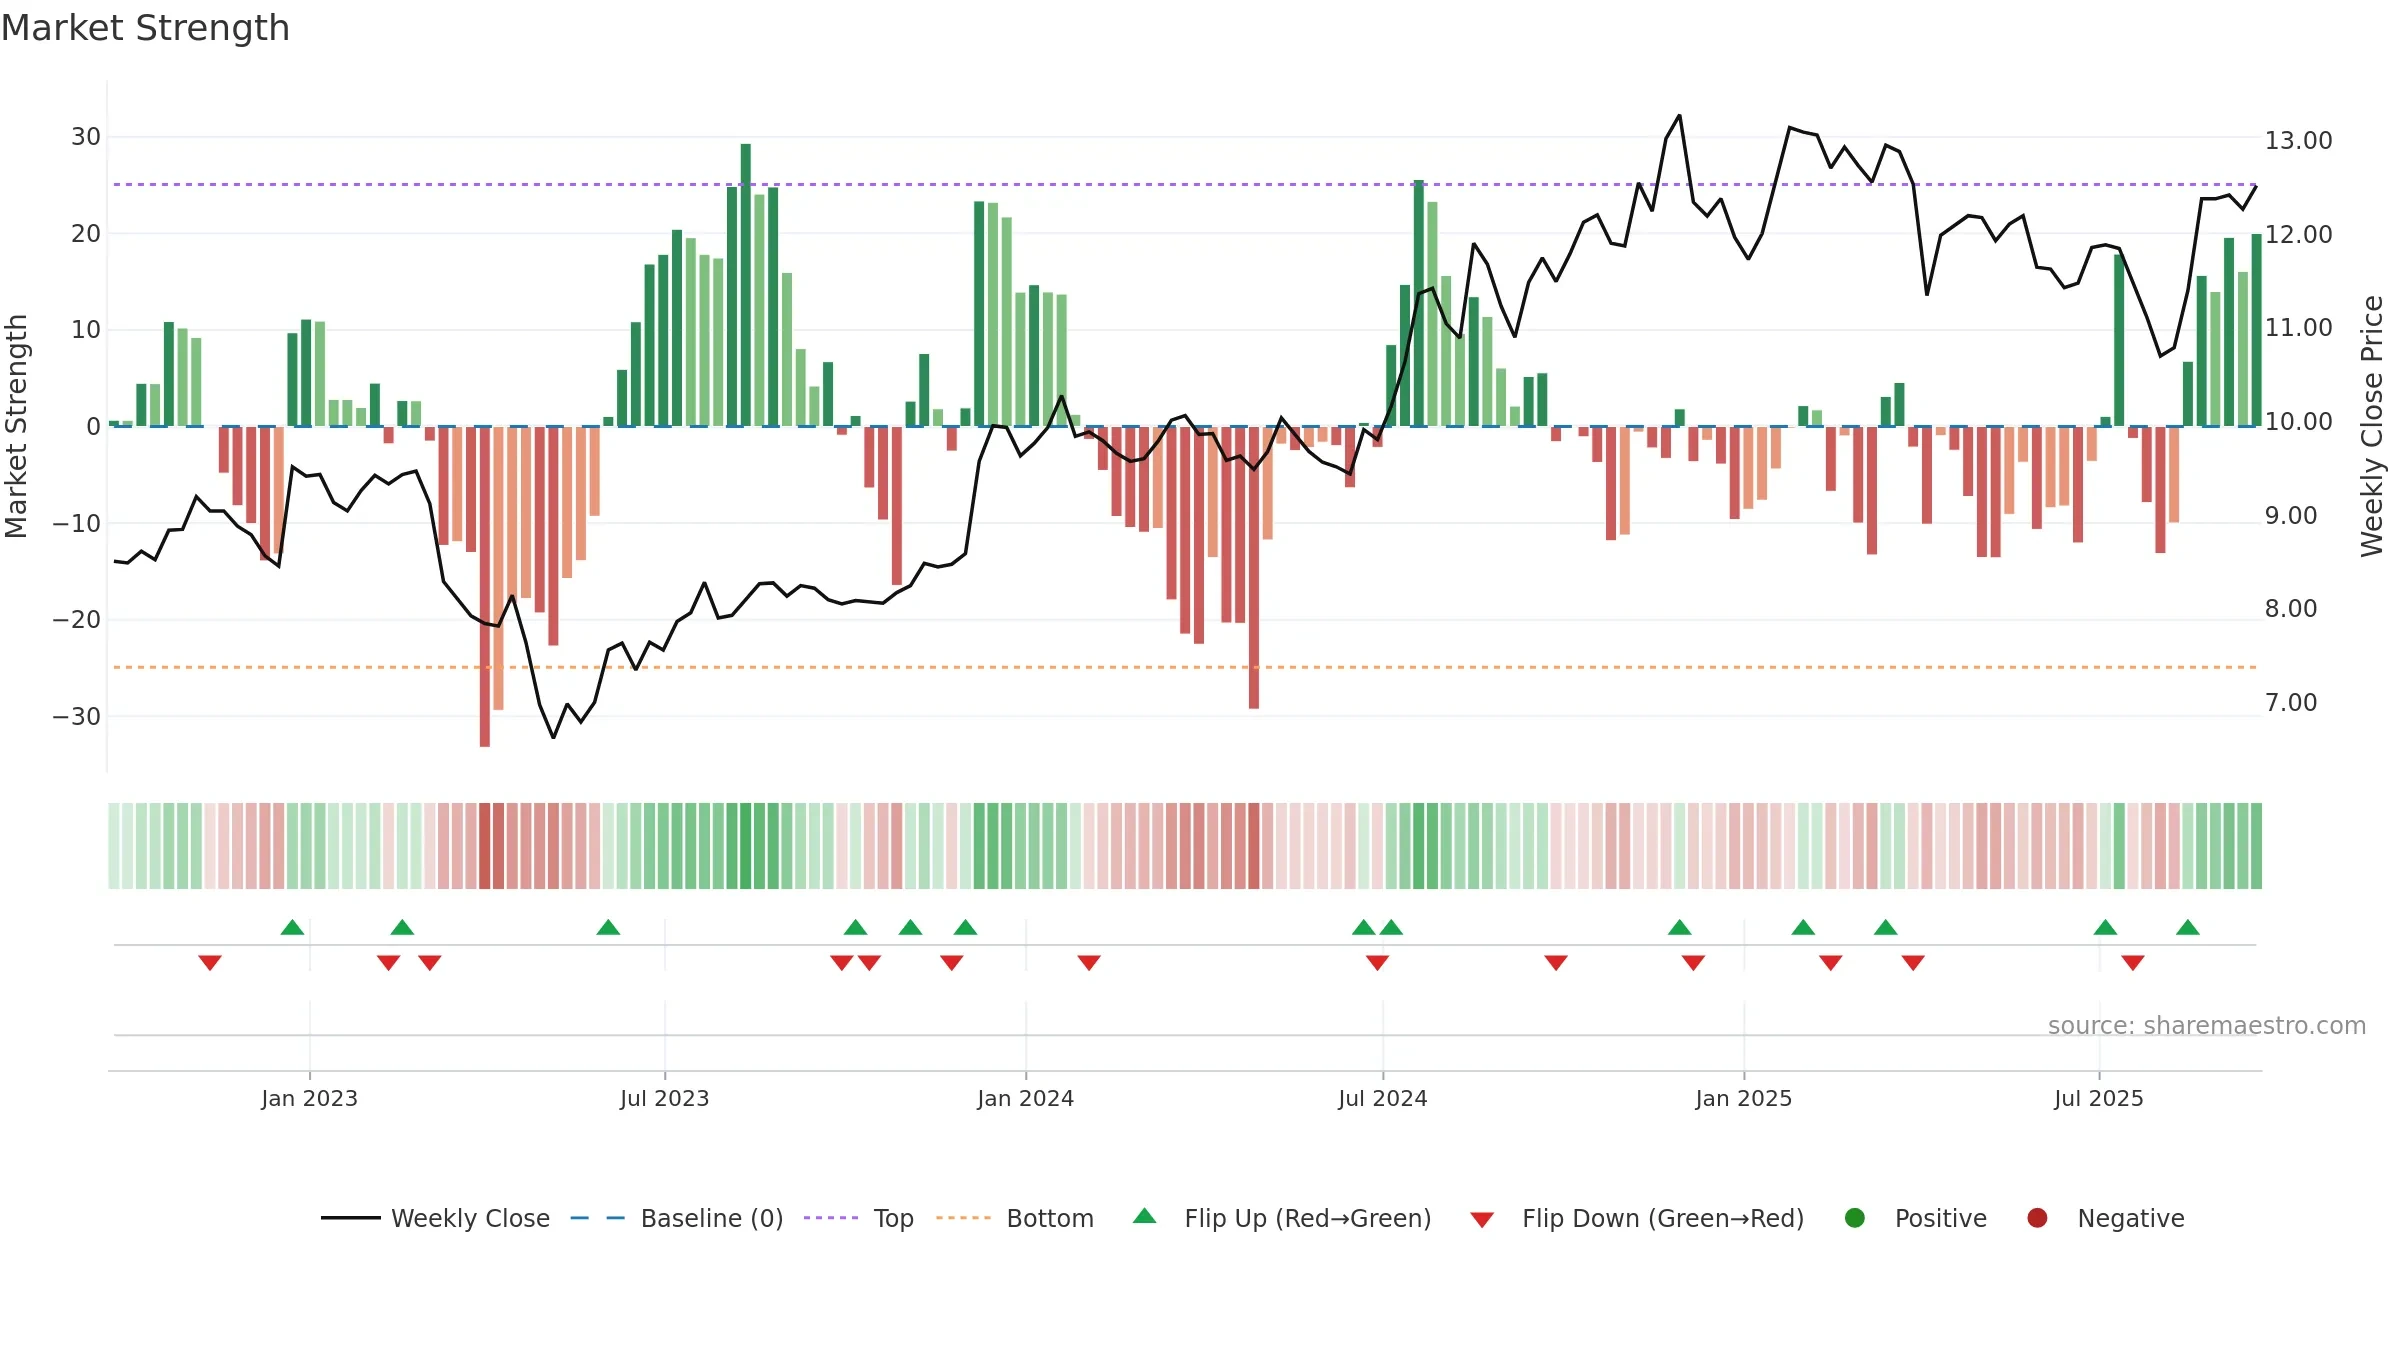Click the green Positive circle in legend
The height and width of the screenshot is (1350, 2400).
click(x=1855, y=1218)
